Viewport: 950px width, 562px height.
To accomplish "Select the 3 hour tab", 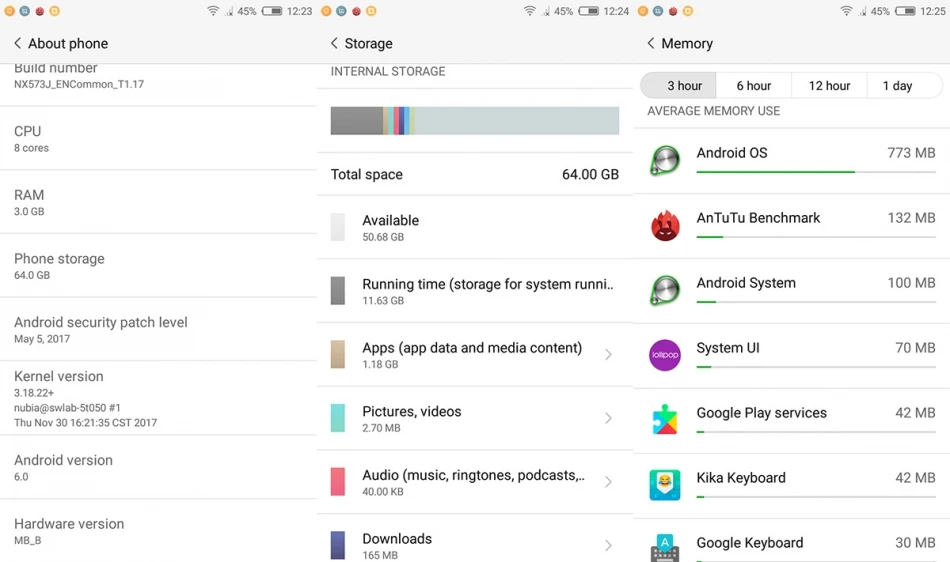I will coord(679,85).
